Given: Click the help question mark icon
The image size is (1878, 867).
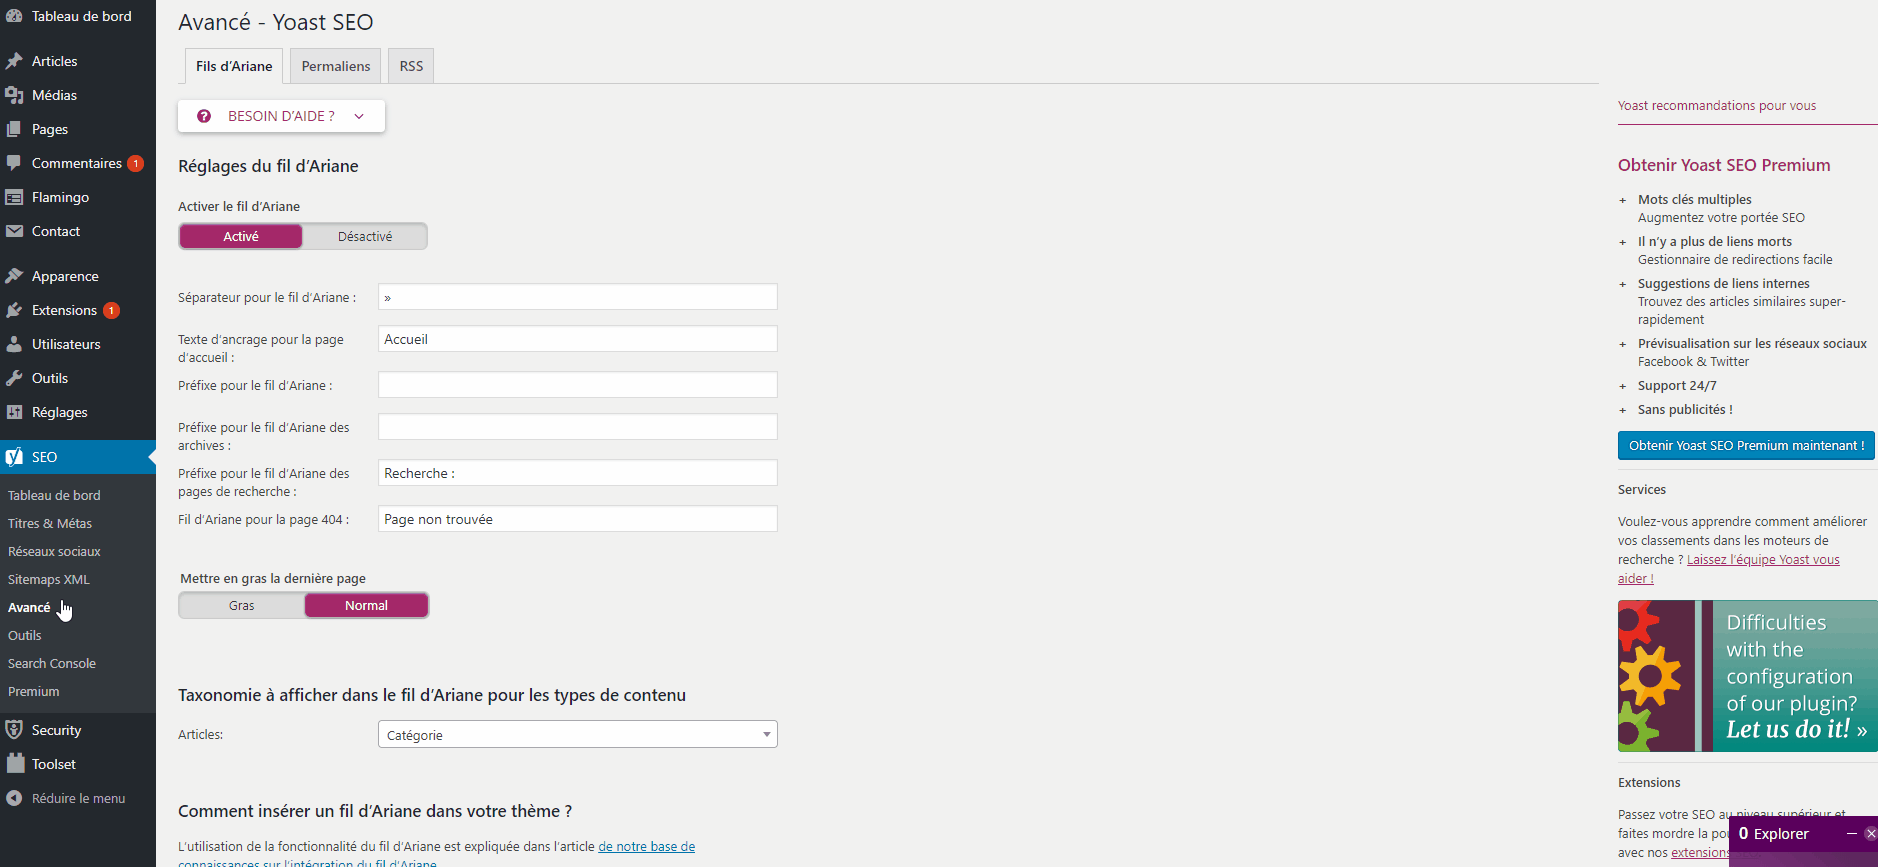Looking at the screenshot, I should click(x=204, y=116).
